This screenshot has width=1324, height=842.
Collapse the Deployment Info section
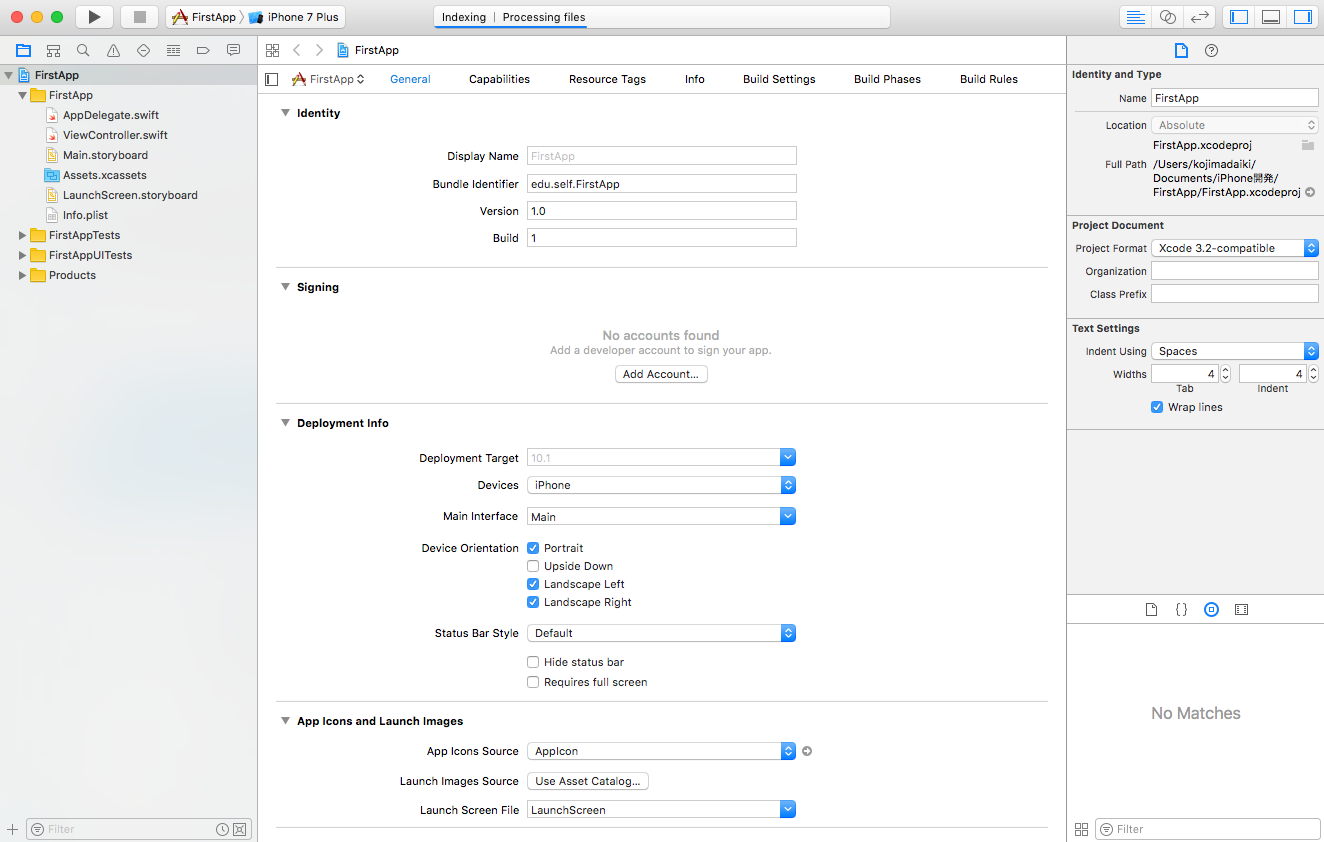[285, 423]
